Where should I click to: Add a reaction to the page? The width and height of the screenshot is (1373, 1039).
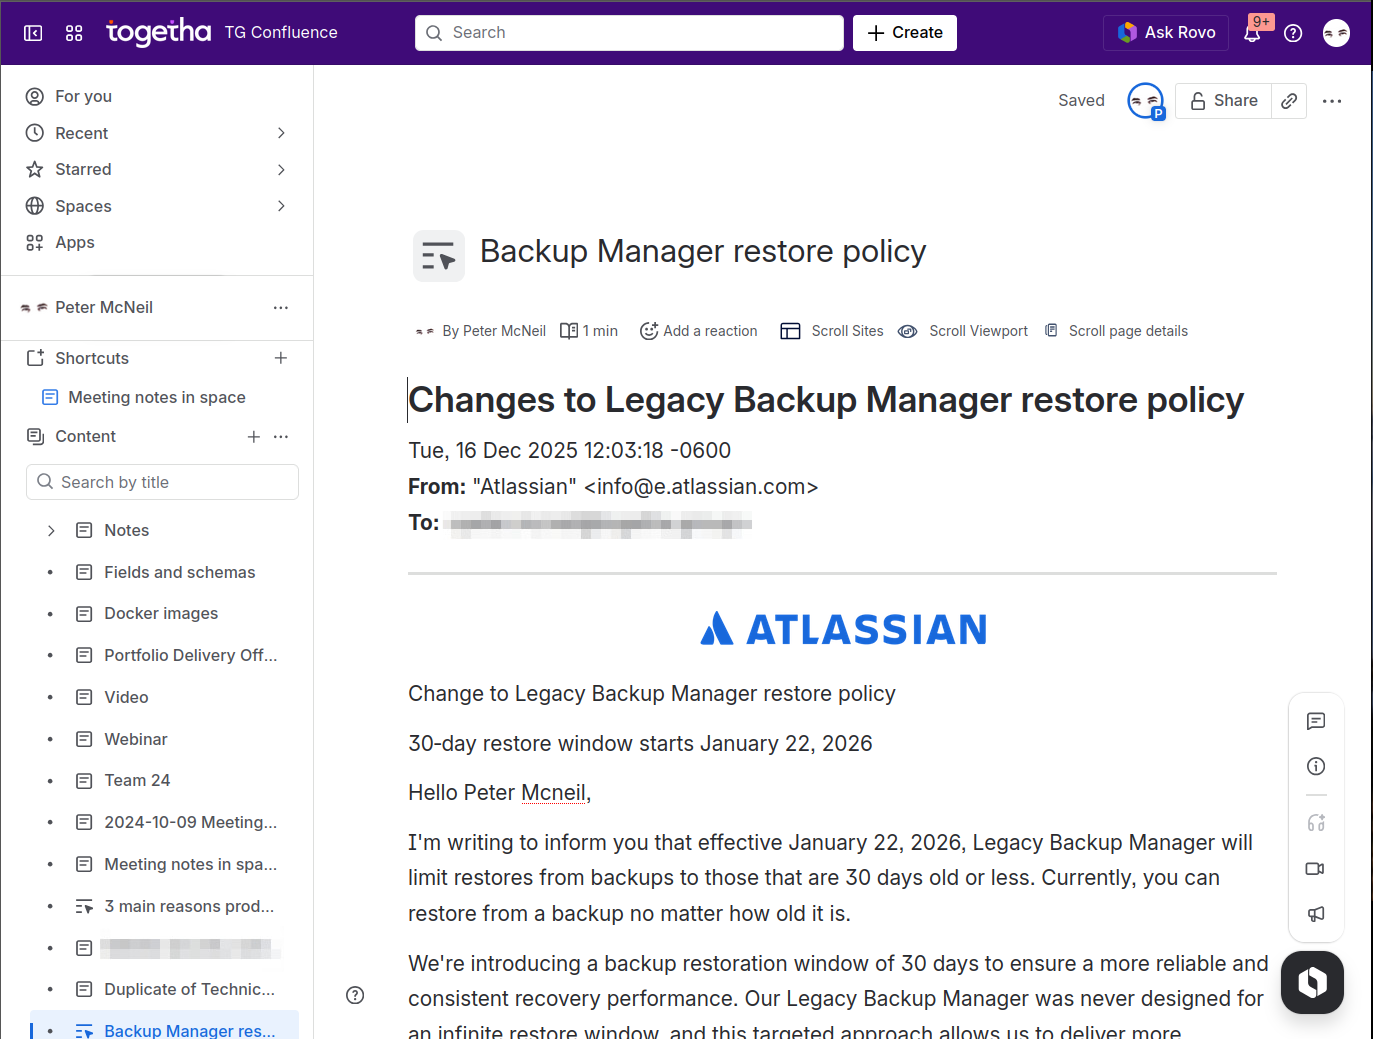[698, 330]
